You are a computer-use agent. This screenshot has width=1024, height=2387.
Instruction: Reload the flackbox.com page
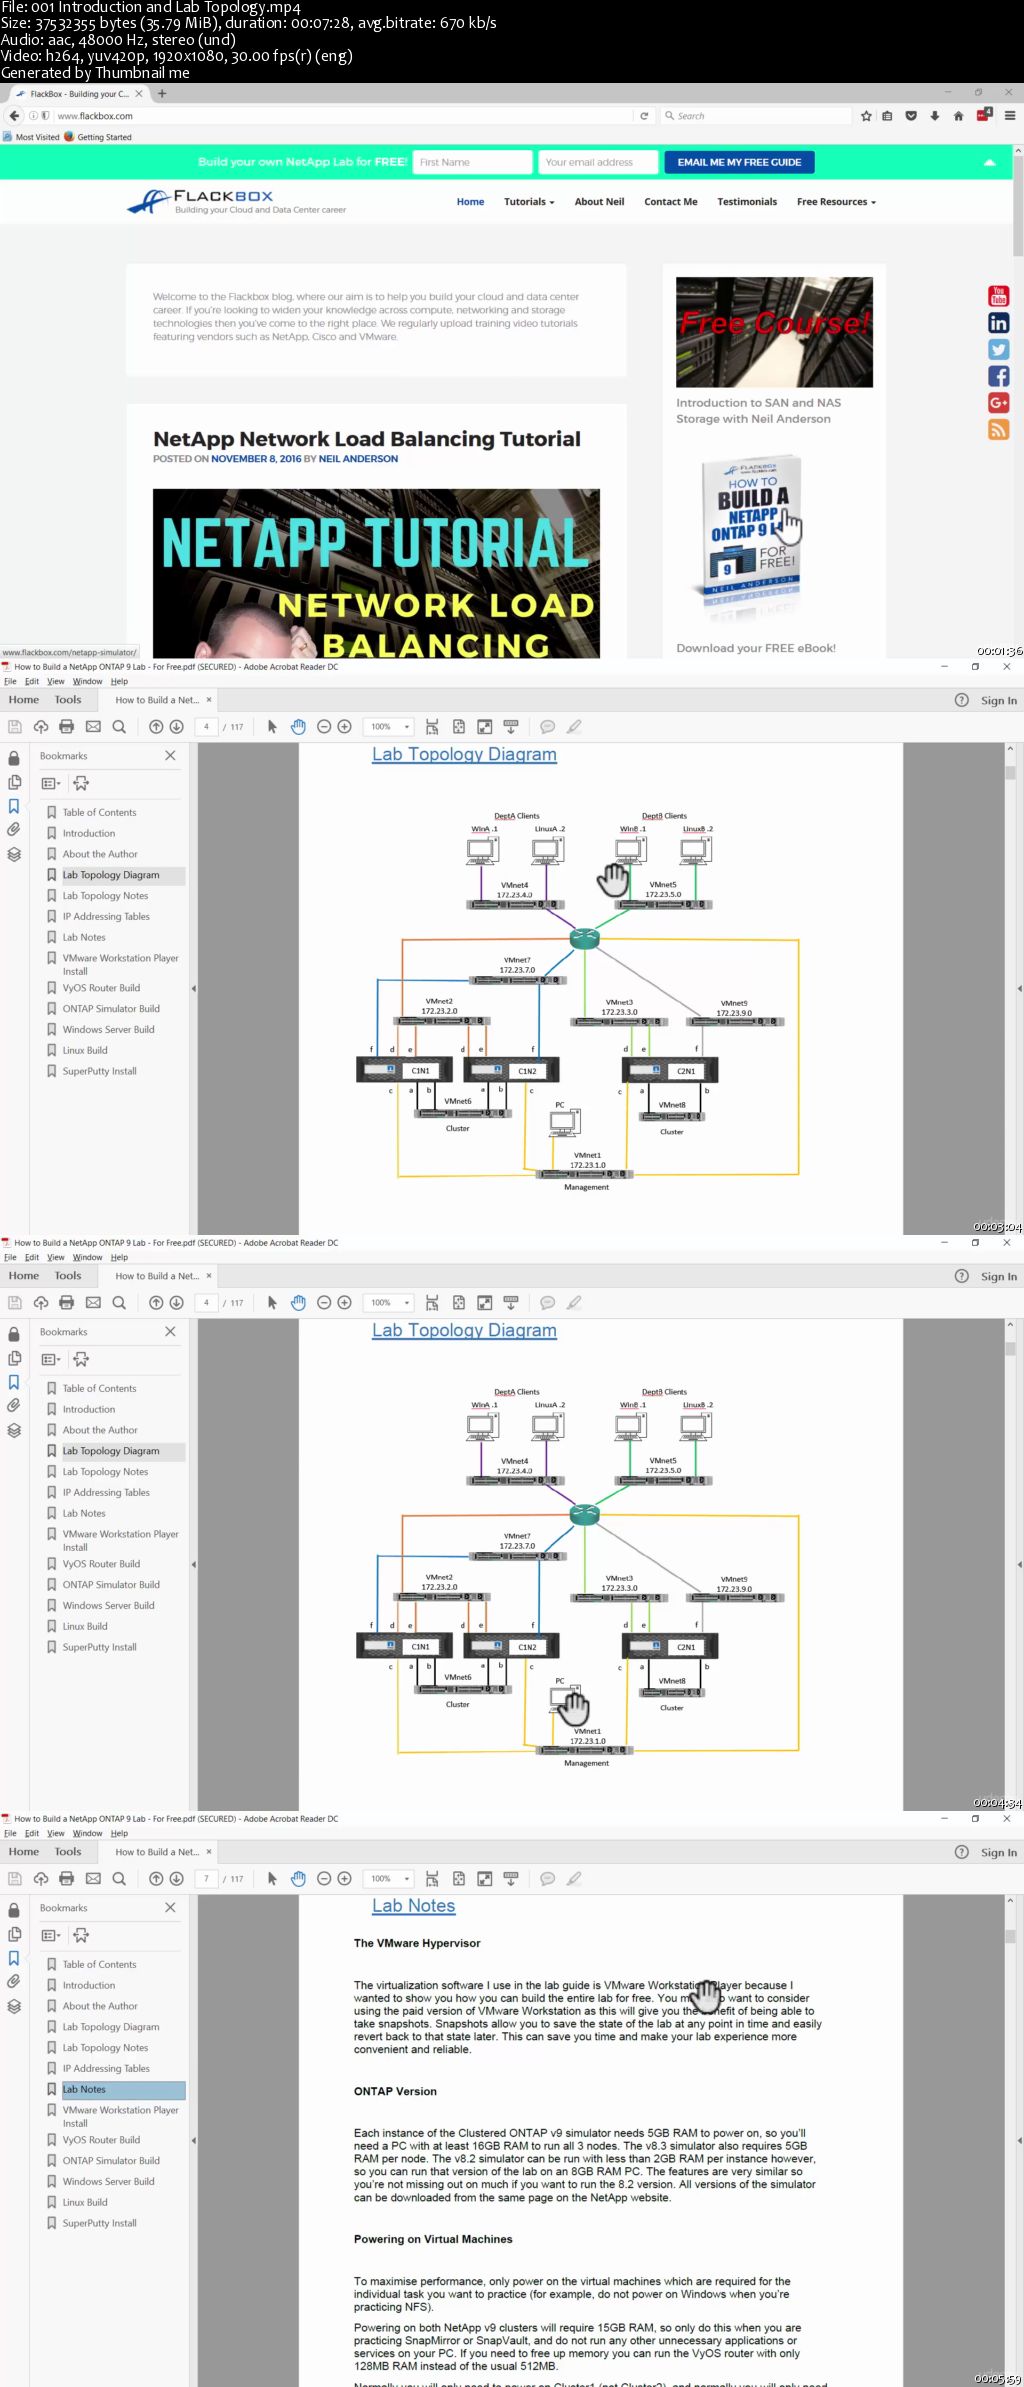coord(645,116)
